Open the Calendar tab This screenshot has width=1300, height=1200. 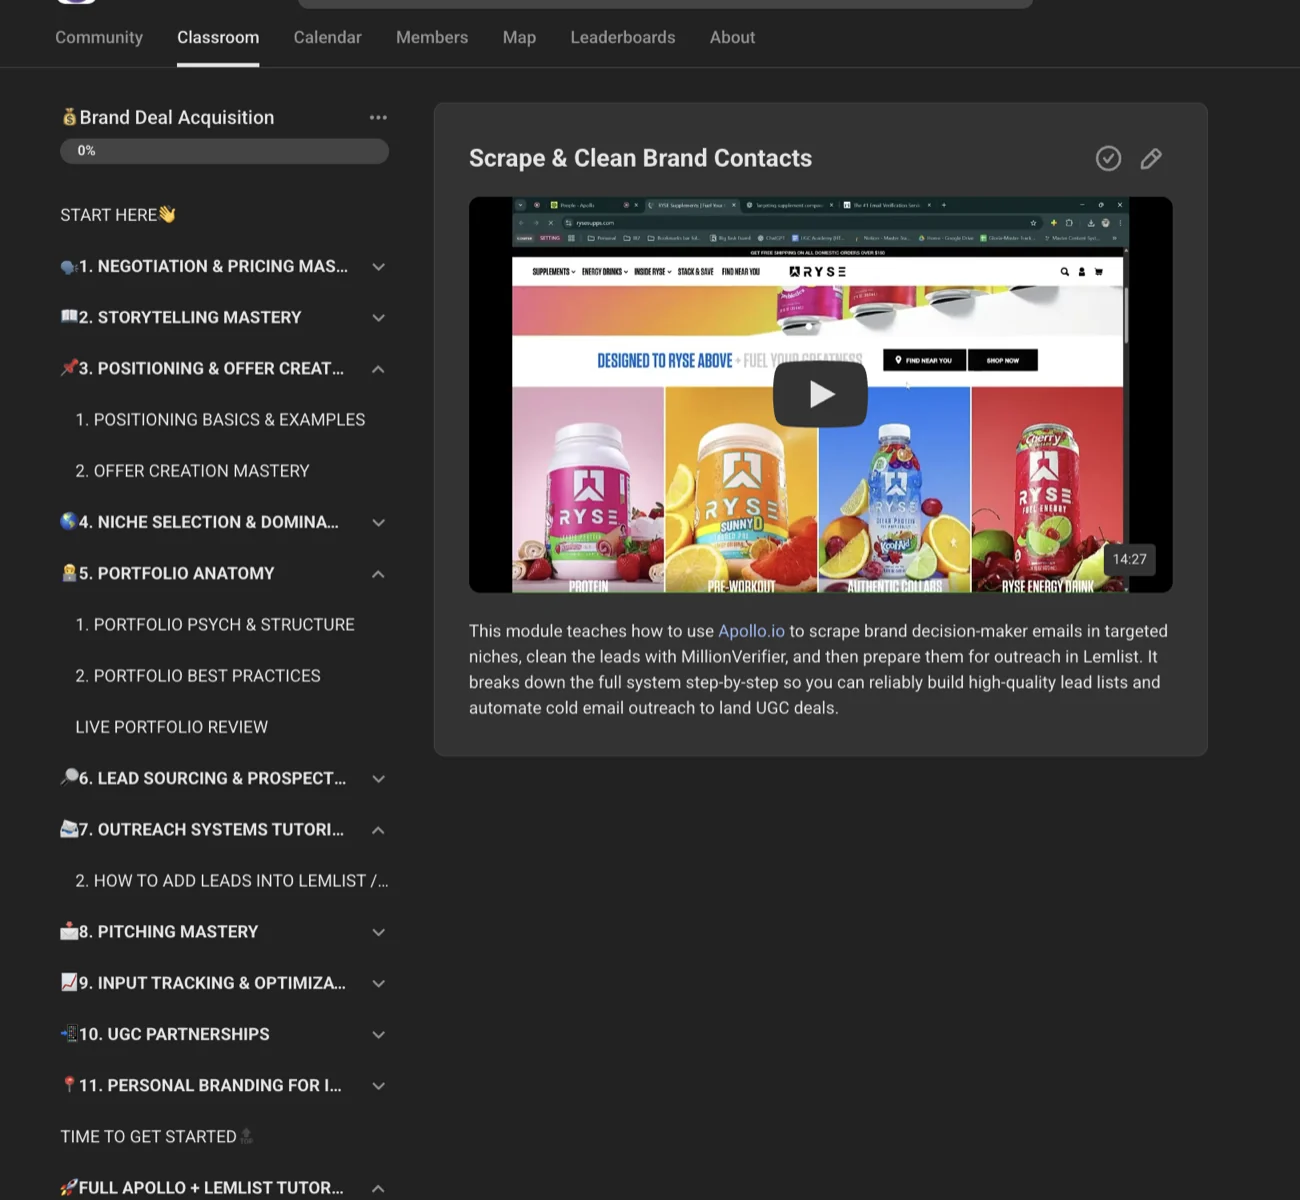click(x=328, y=37)
